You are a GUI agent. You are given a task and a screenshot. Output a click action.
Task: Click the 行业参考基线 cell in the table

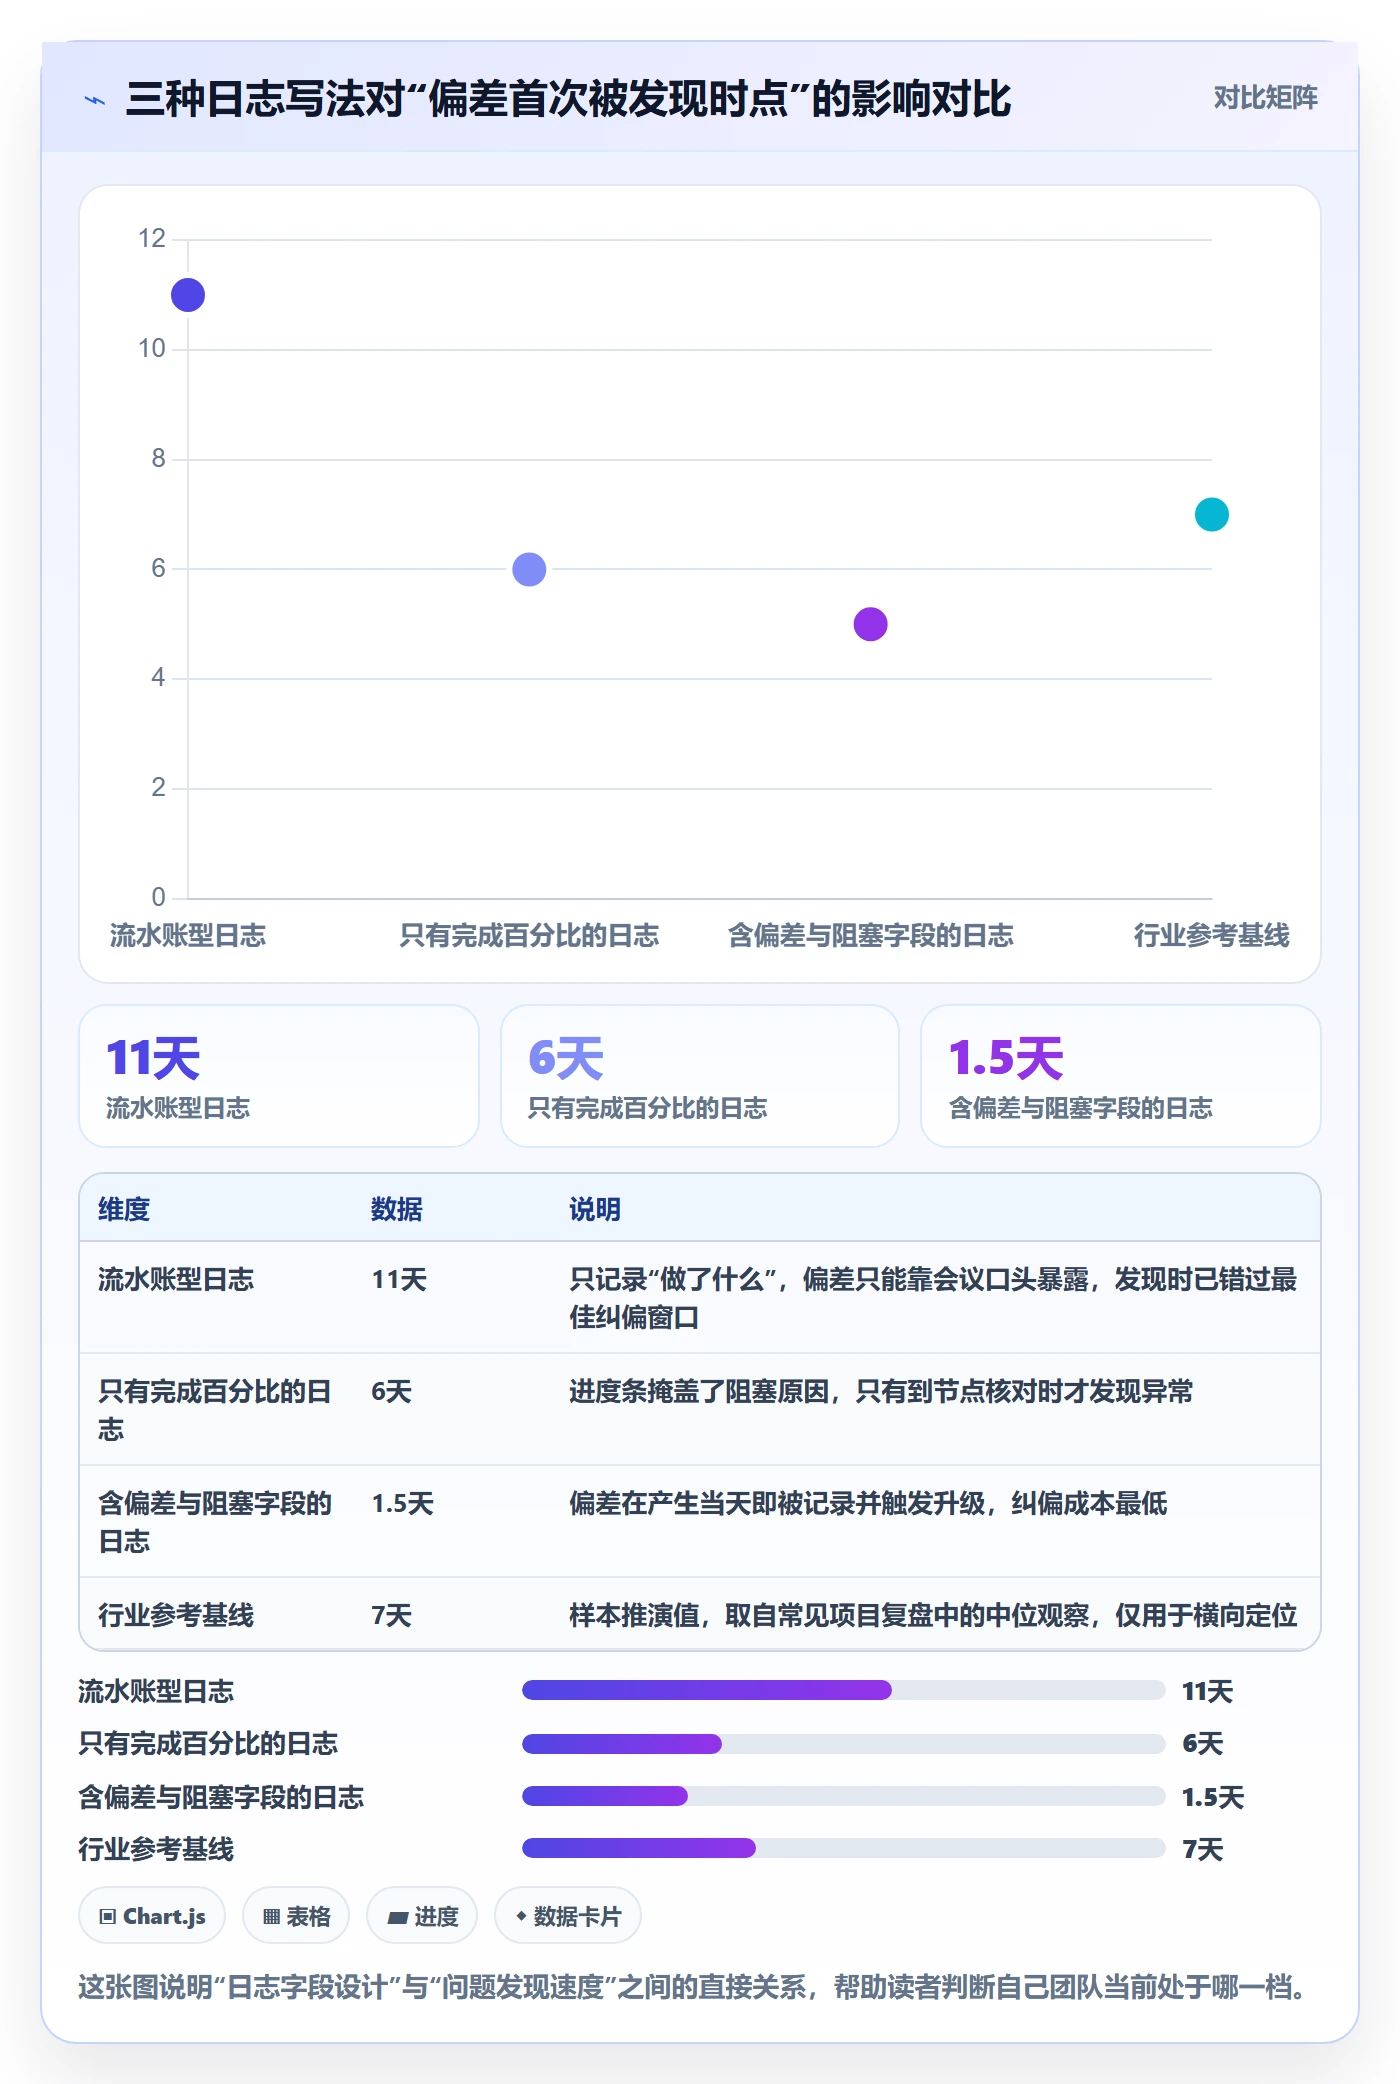point(176,1615)
